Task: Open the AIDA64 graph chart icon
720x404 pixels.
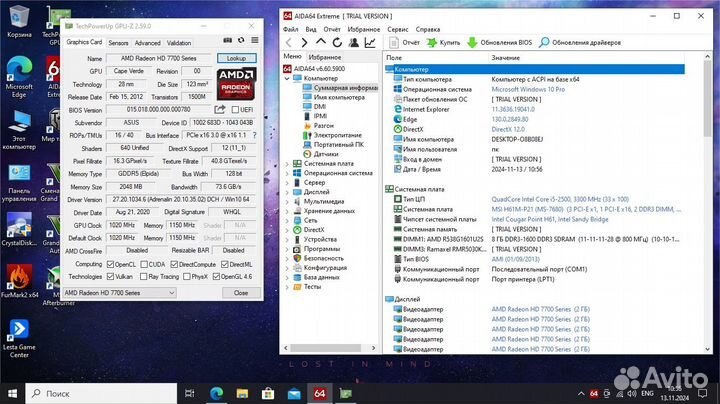Action: [x=370, y=43]
